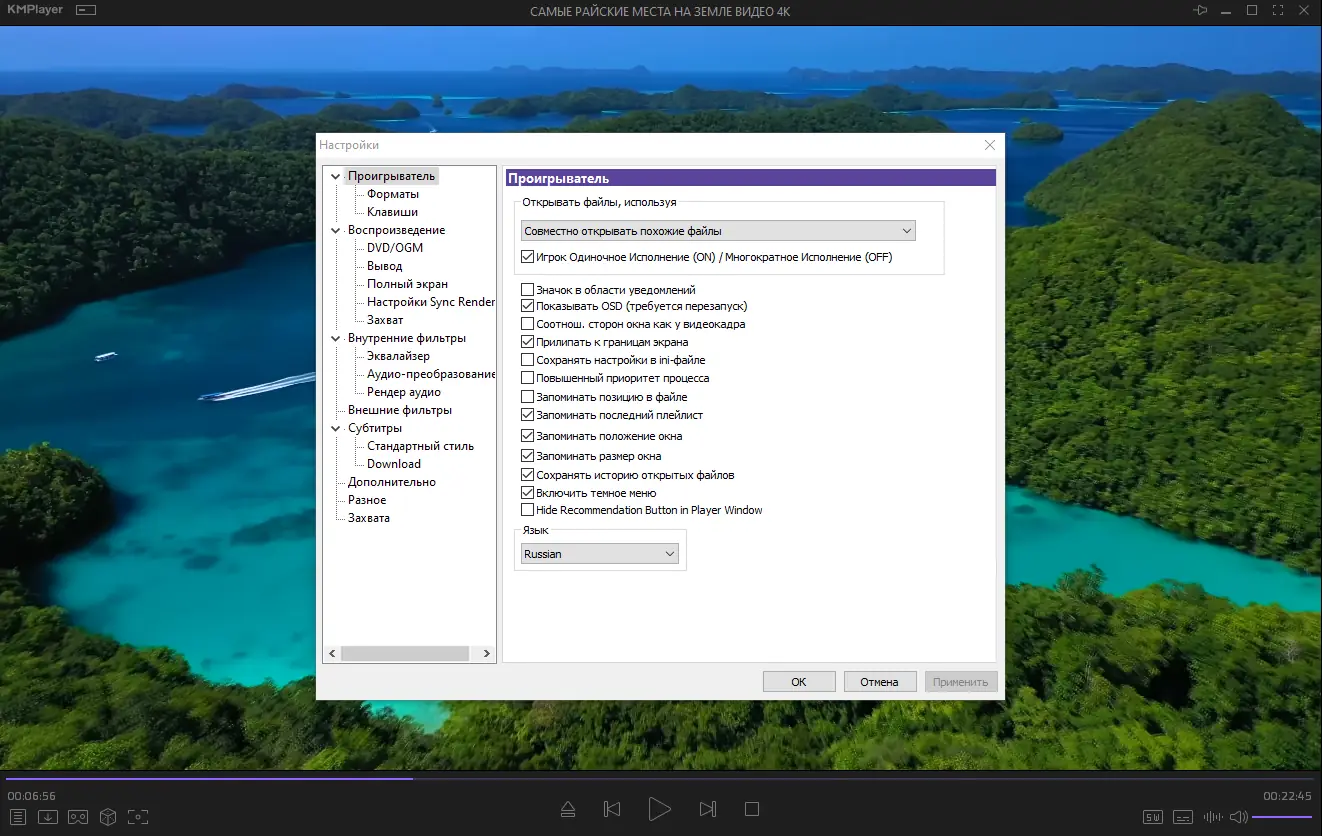The height and width of the screenshot is (836, 1322).
Task: Click the eject/open file button
Action: pos(568,809)
